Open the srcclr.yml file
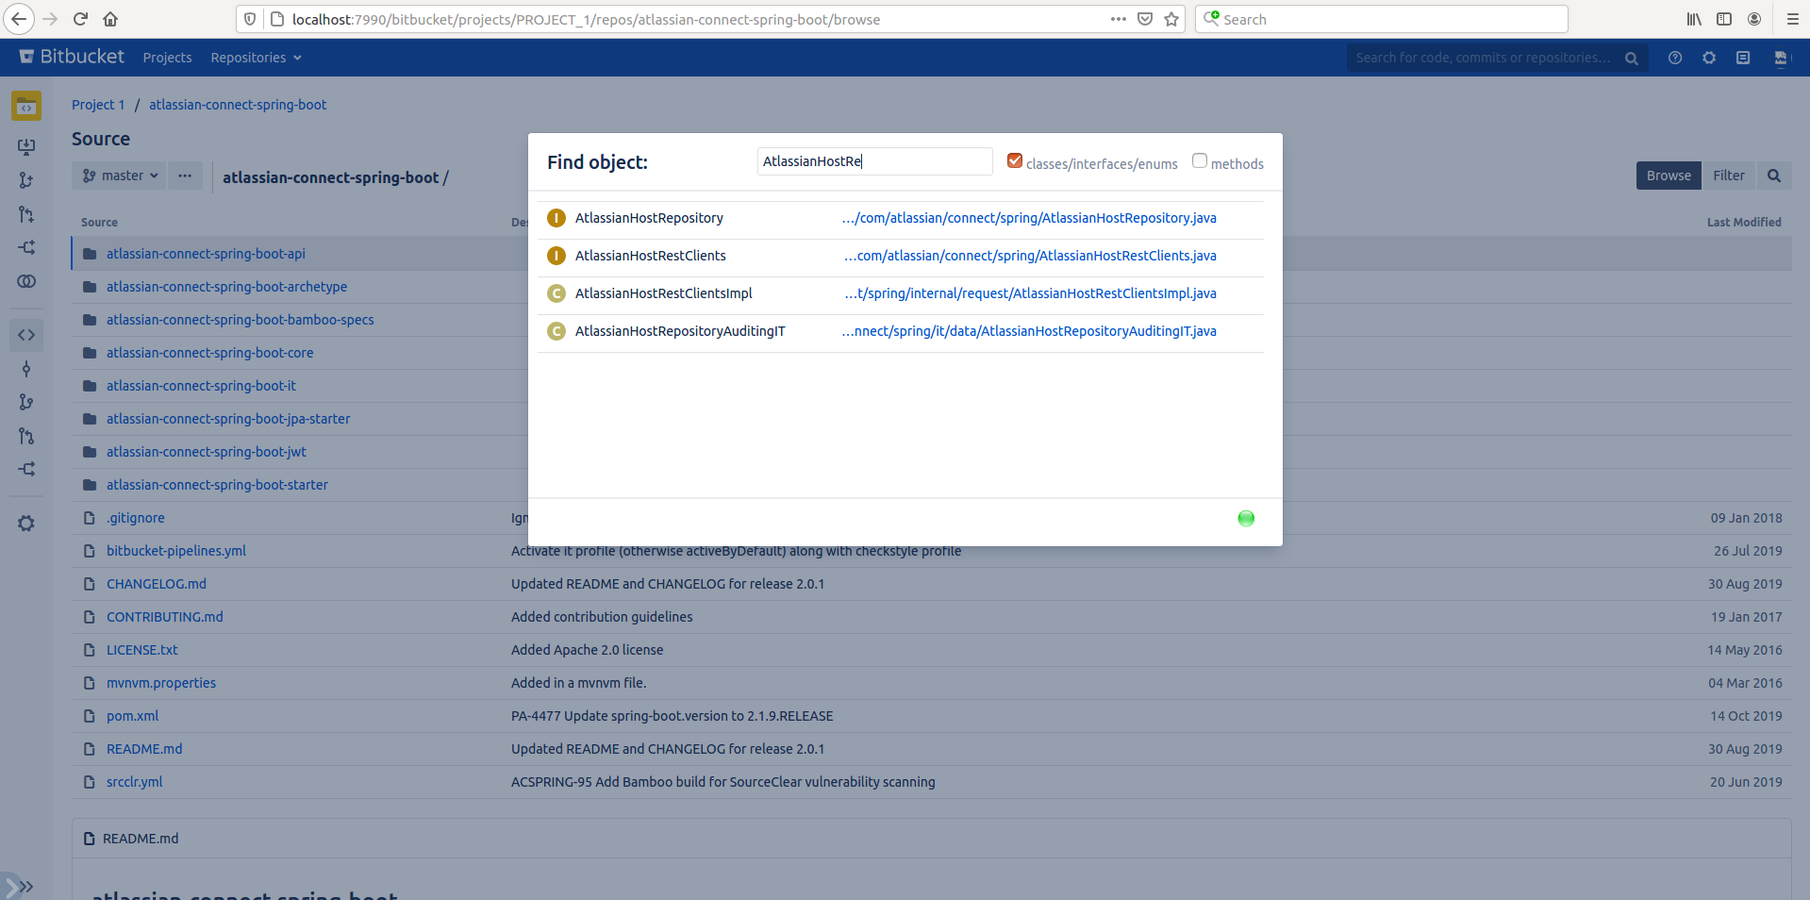This screenshot has height=900, width=1810. (x=134, y=782)
